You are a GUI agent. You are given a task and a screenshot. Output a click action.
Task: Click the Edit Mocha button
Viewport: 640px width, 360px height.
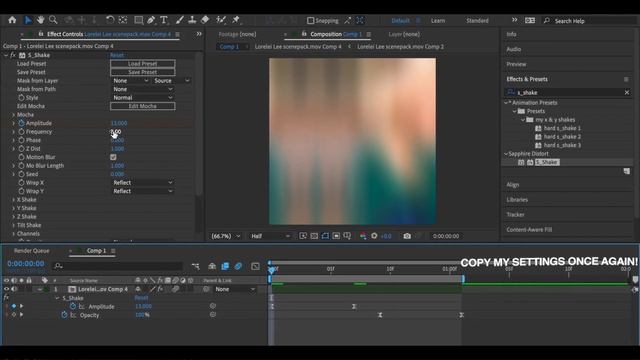tap(142, 106)
